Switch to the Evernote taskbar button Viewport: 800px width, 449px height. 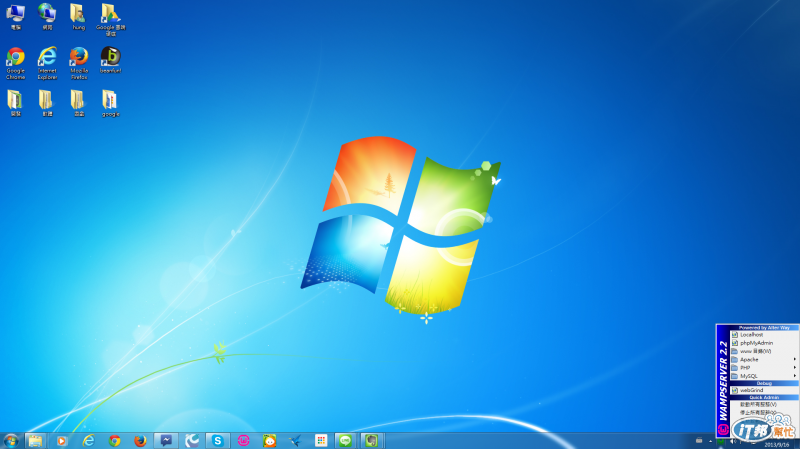(x=371, y=441)
